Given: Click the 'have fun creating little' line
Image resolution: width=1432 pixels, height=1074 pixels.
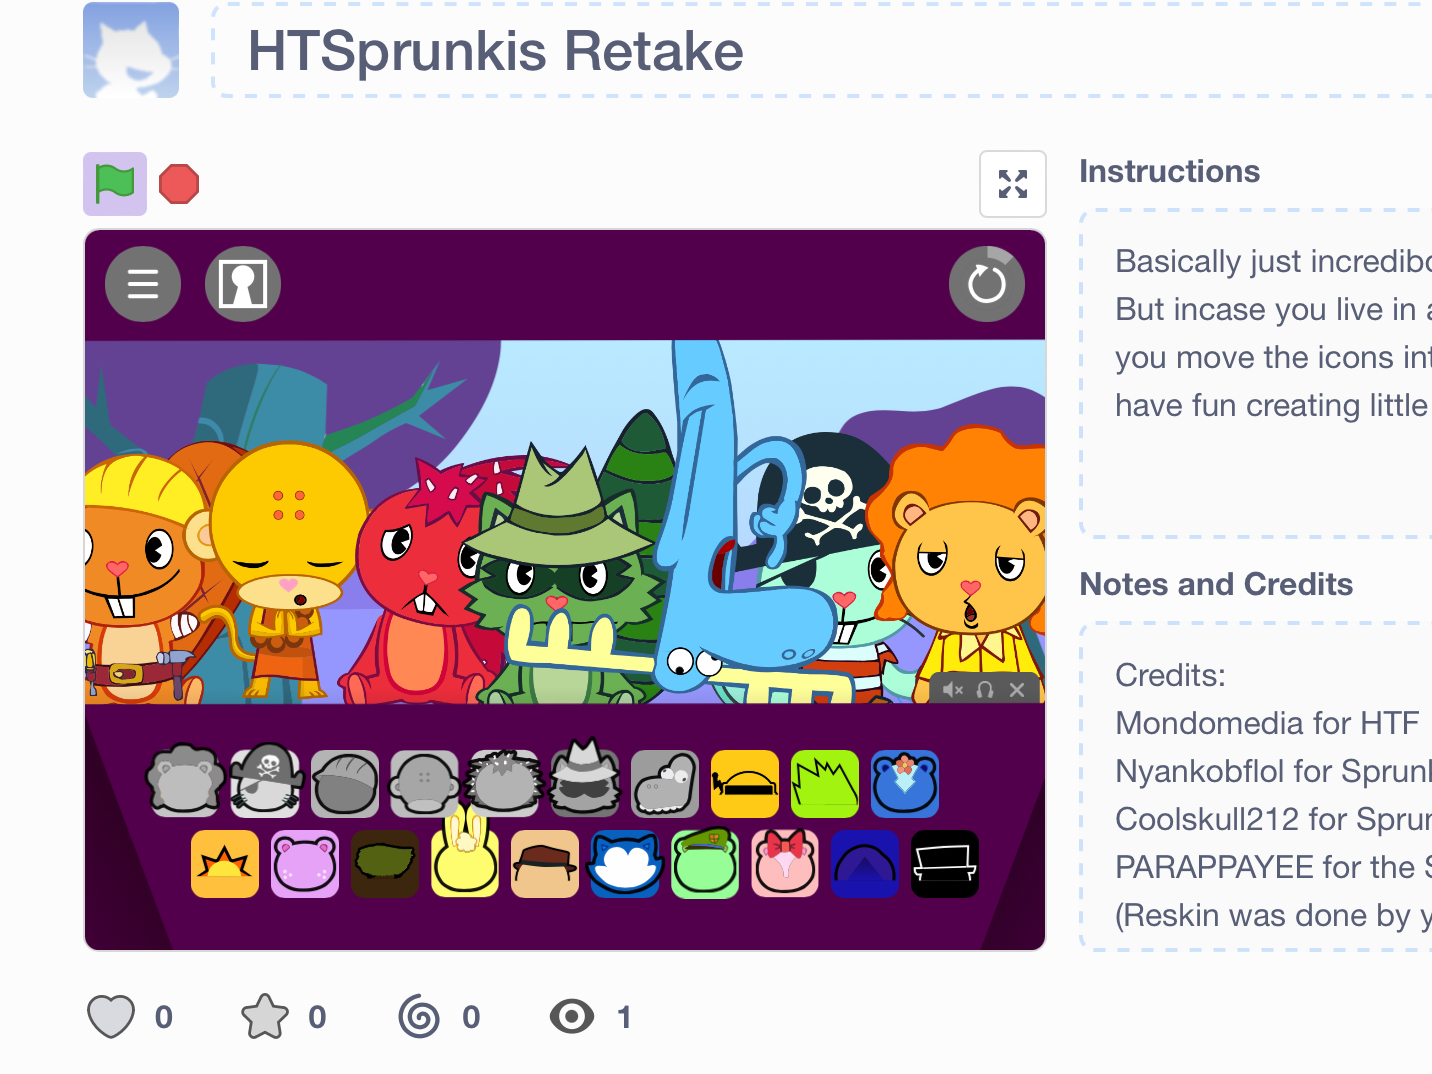Looking at the screenshot, I should pos(1273,405).
